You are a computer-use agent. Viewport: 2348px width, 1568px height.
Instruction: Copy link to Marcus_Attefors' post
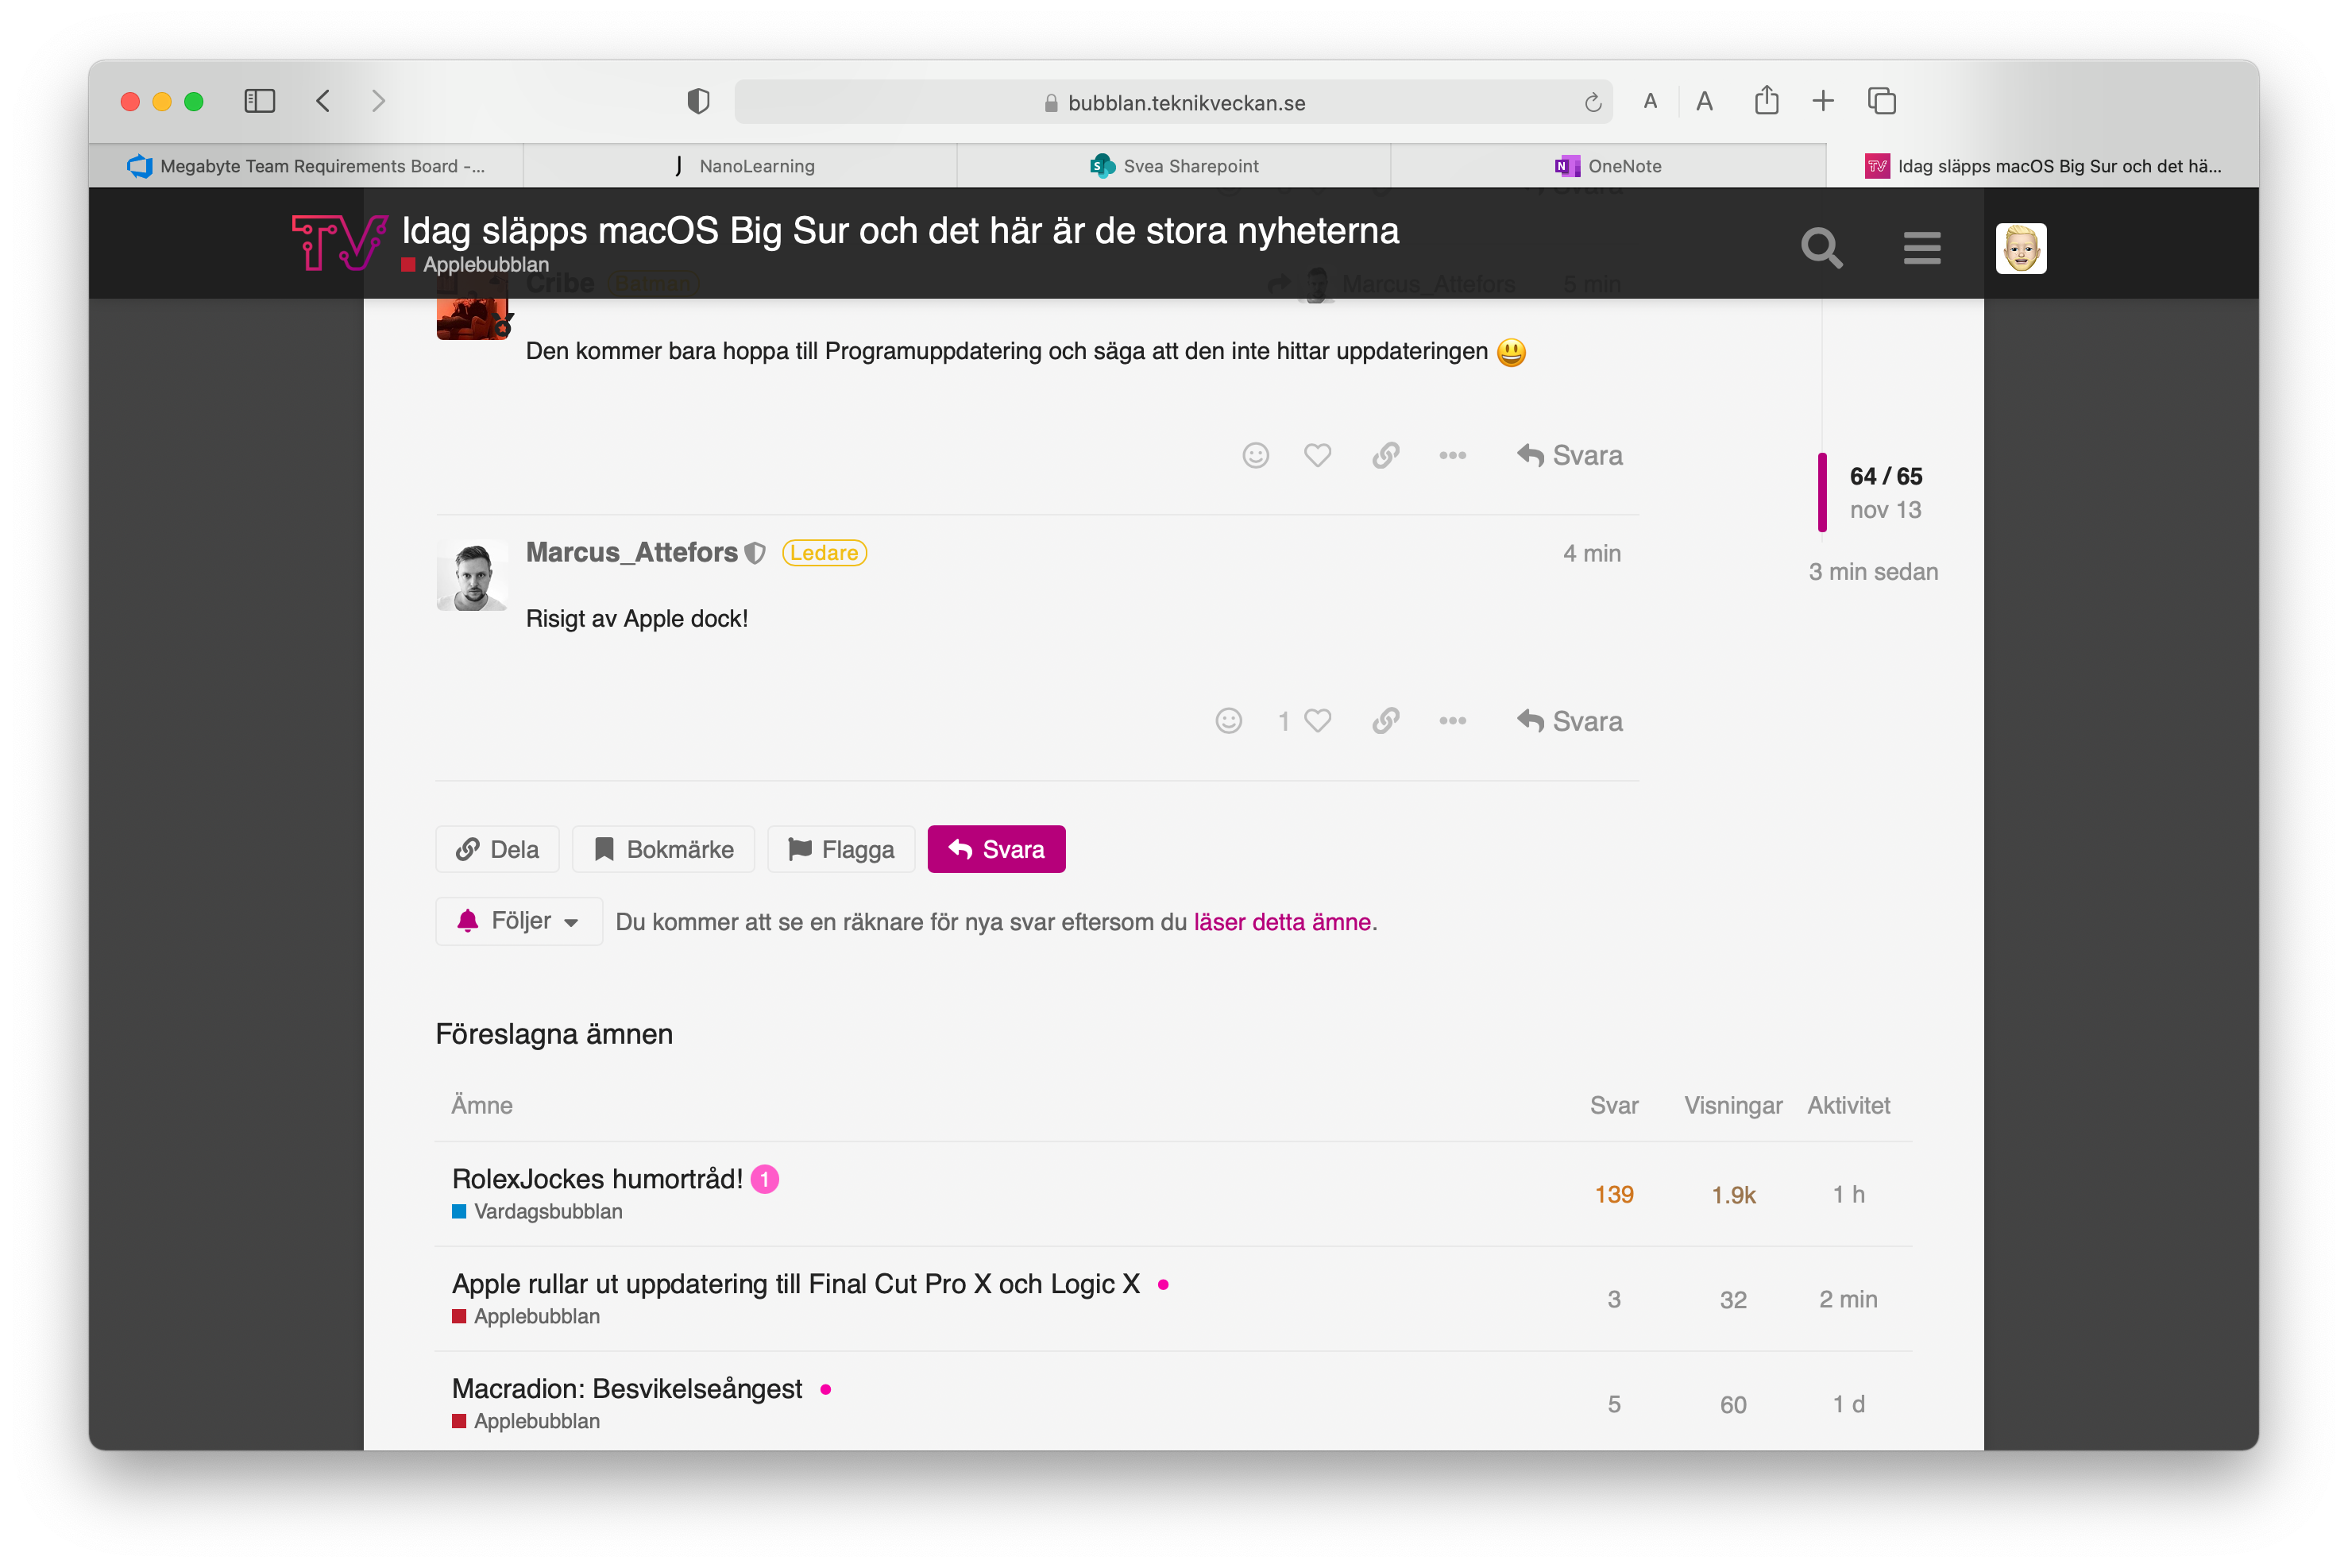pyautogui.click(x=1386, y=721)
